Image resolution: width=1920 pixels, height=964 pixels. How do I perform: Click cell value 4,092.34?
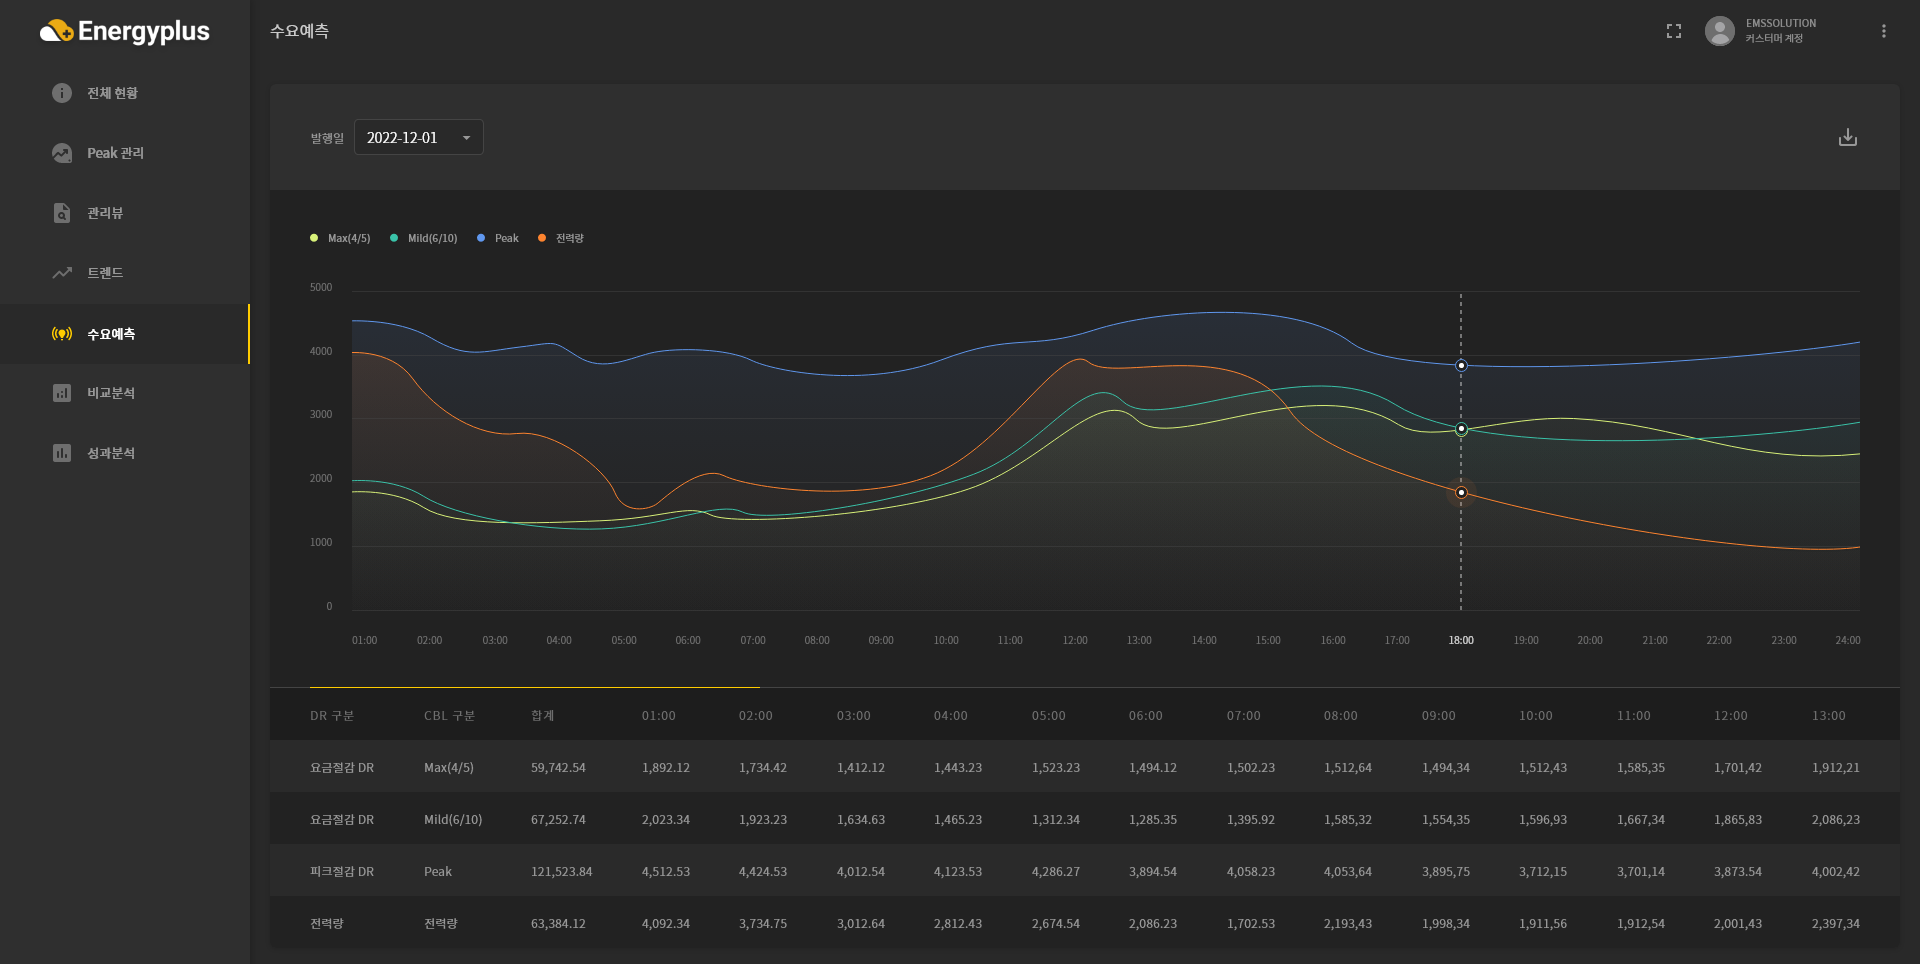point(666,924)
